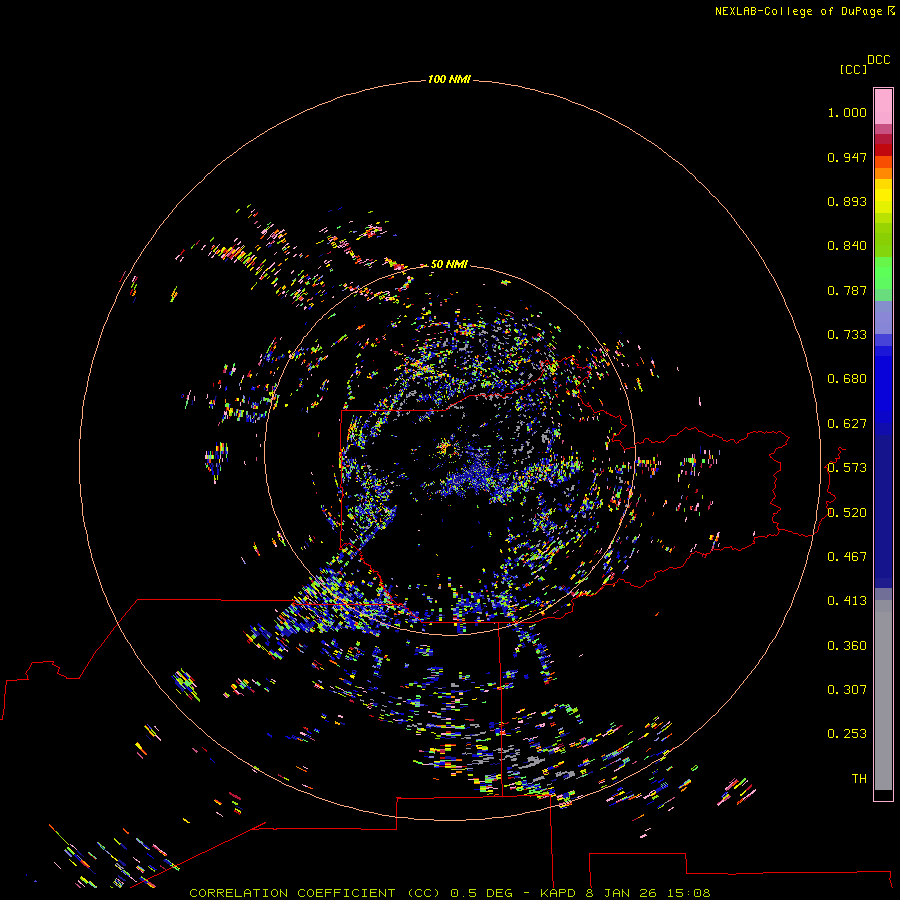Click the 0.733 legend value
Image resolution: width=900 pixels, height=900 pixels.
(847, 335)
